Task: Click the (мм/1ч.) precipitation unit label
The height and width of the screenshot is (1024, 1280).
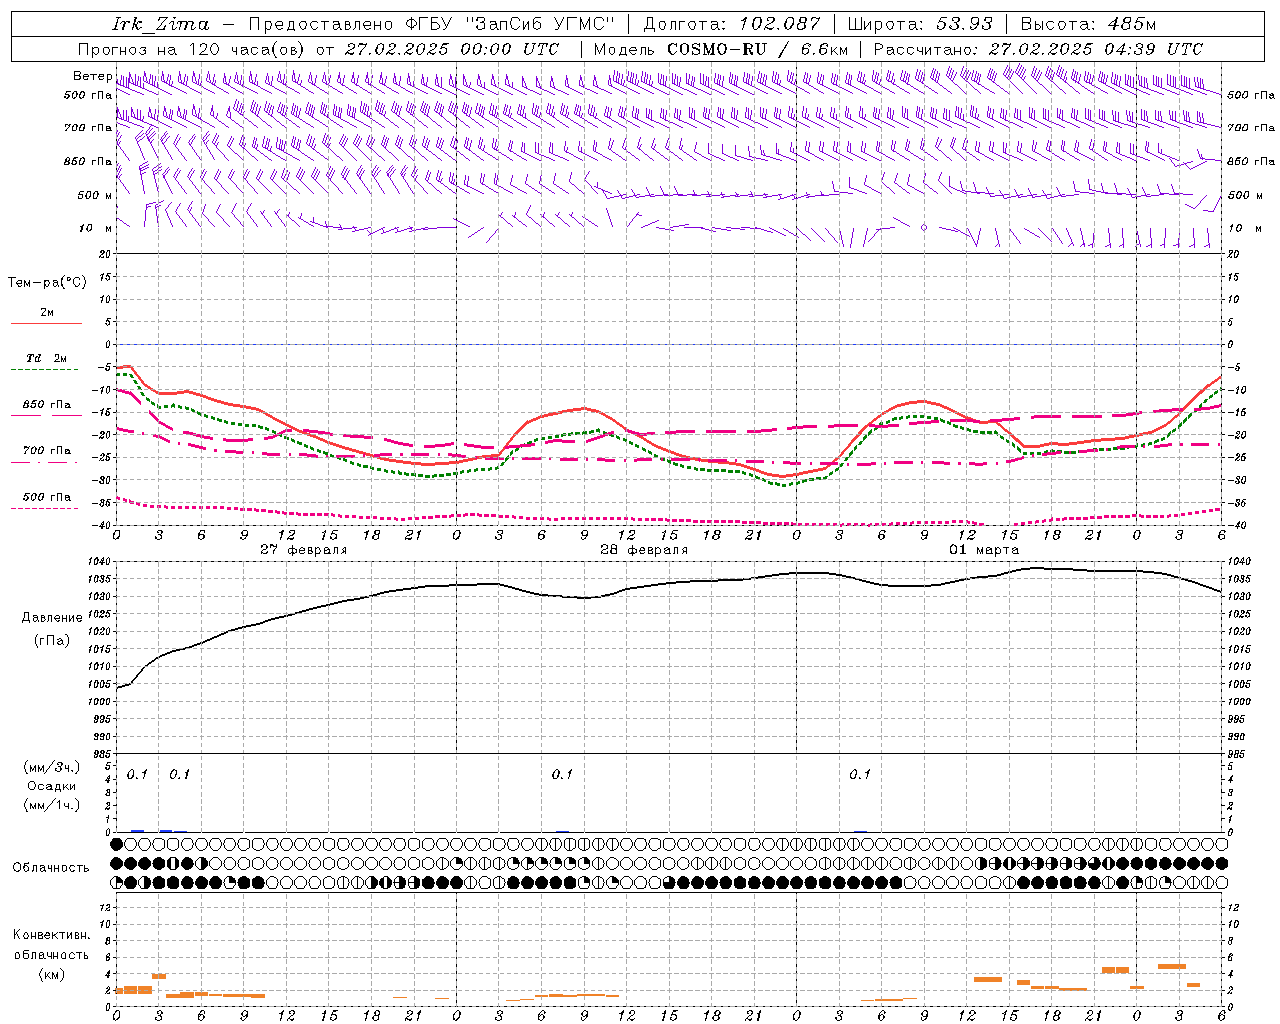Action: pos(52,805)
